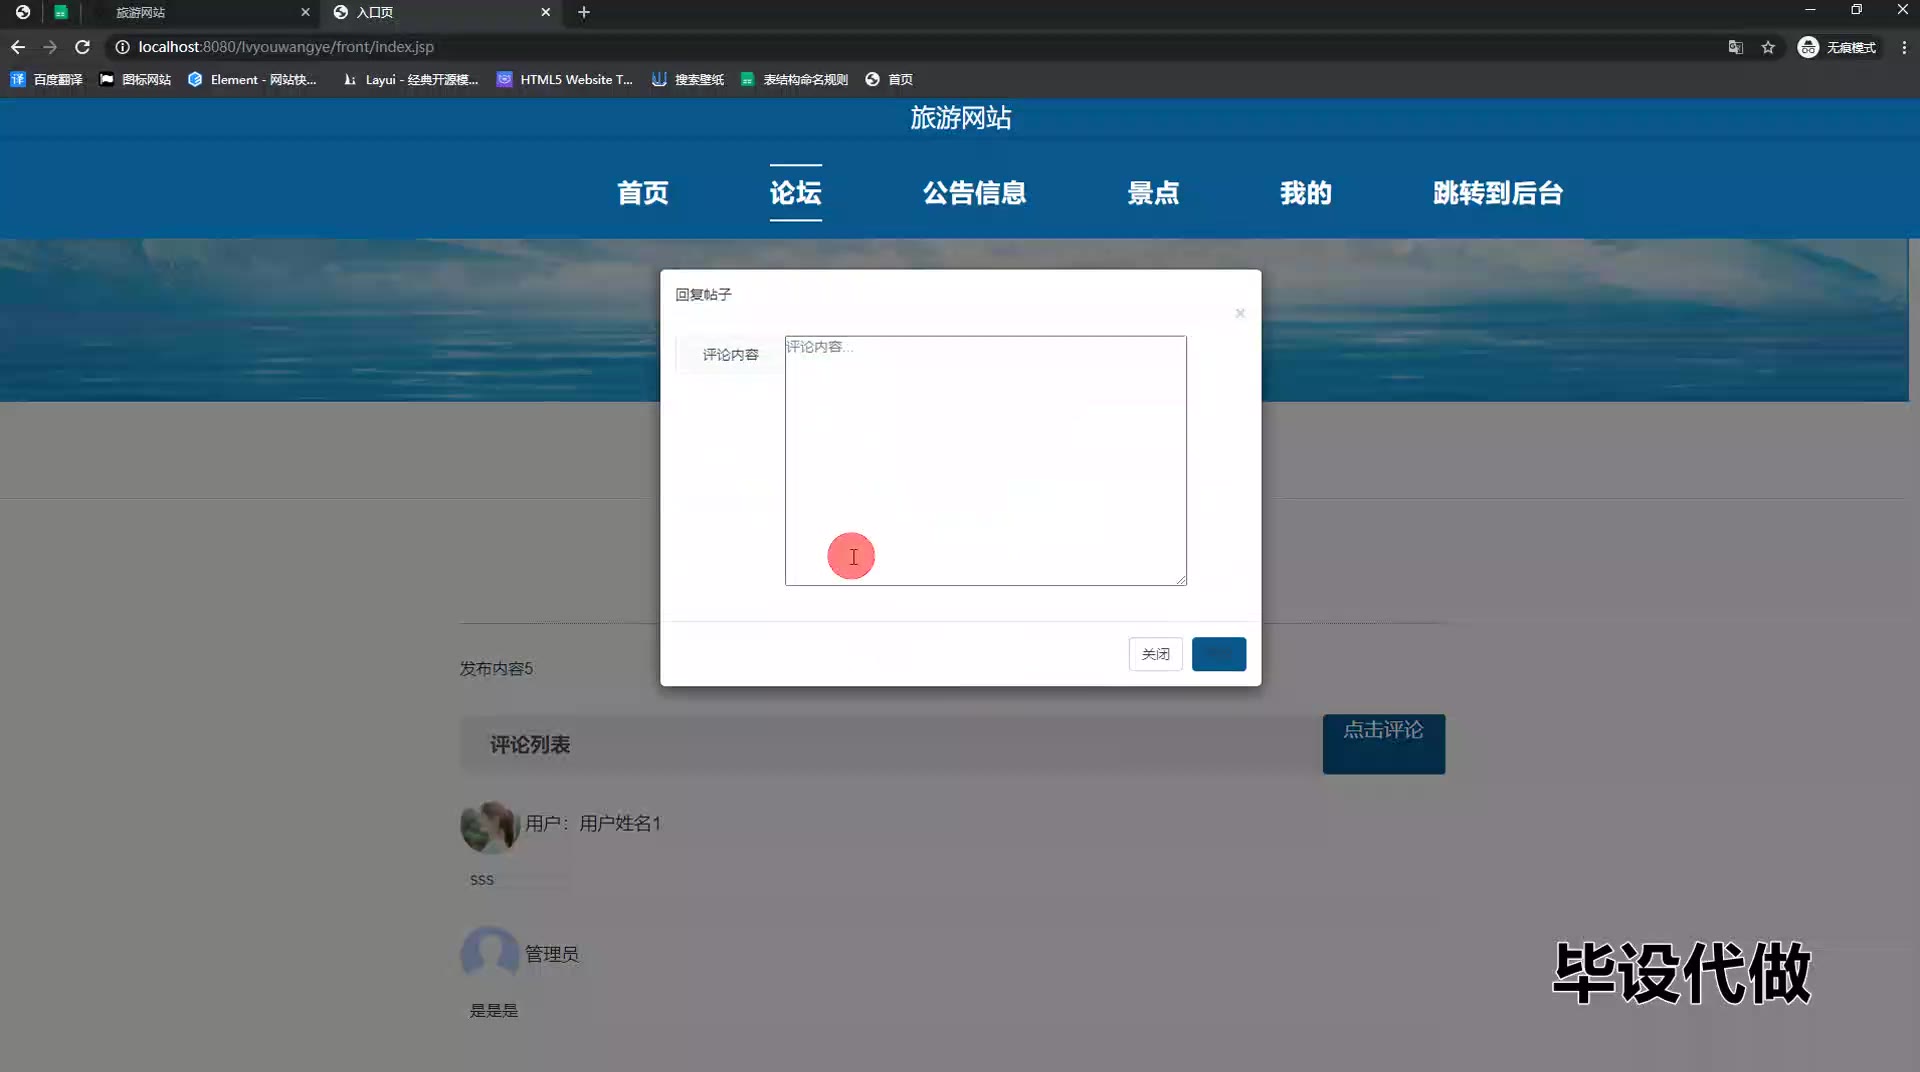Open the 图标网站 bookmark
Viewport: 1920px width, 1072px height.
135,80
